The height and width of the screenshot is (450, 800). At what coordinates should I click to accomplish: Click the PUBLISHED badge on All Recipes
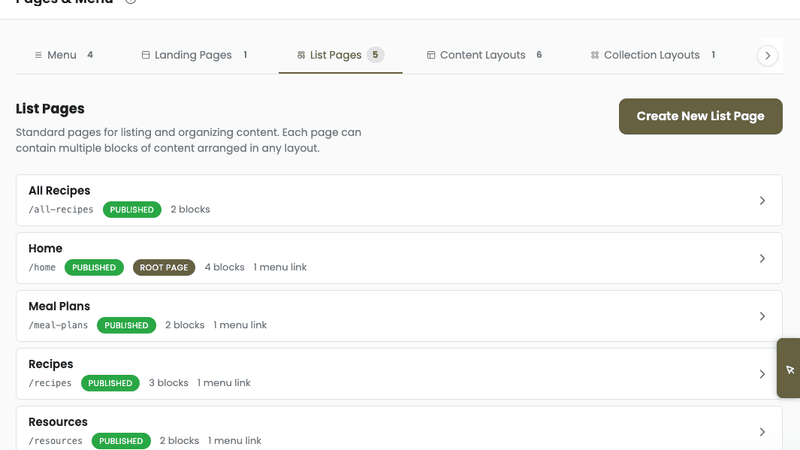click(132, 210)
